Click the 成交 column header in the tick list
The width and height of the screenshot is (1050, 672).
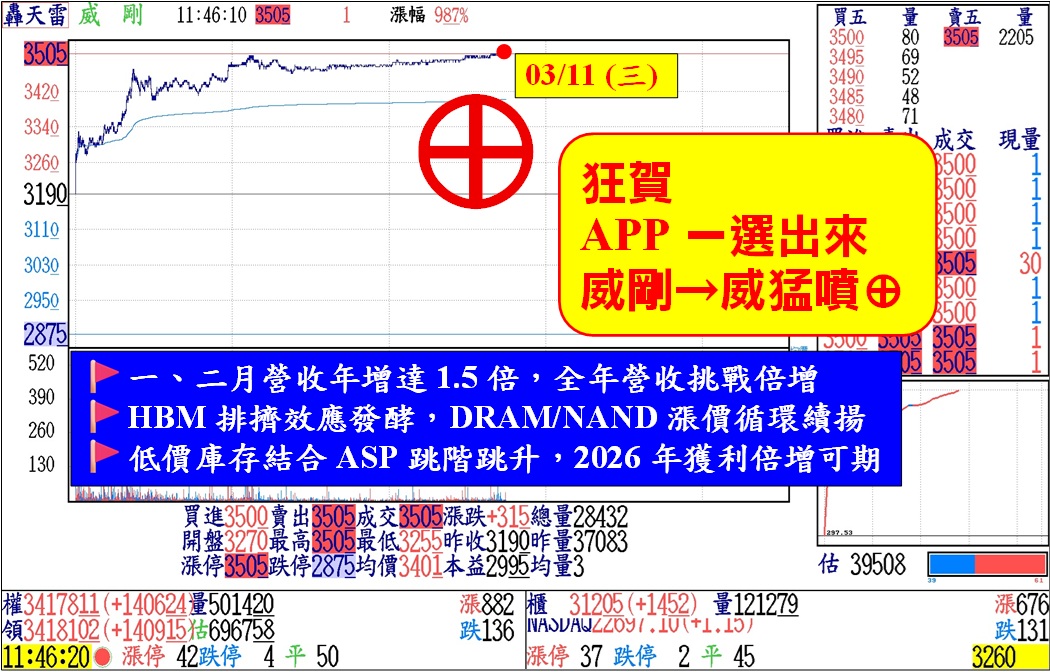[x=953, y=141]
